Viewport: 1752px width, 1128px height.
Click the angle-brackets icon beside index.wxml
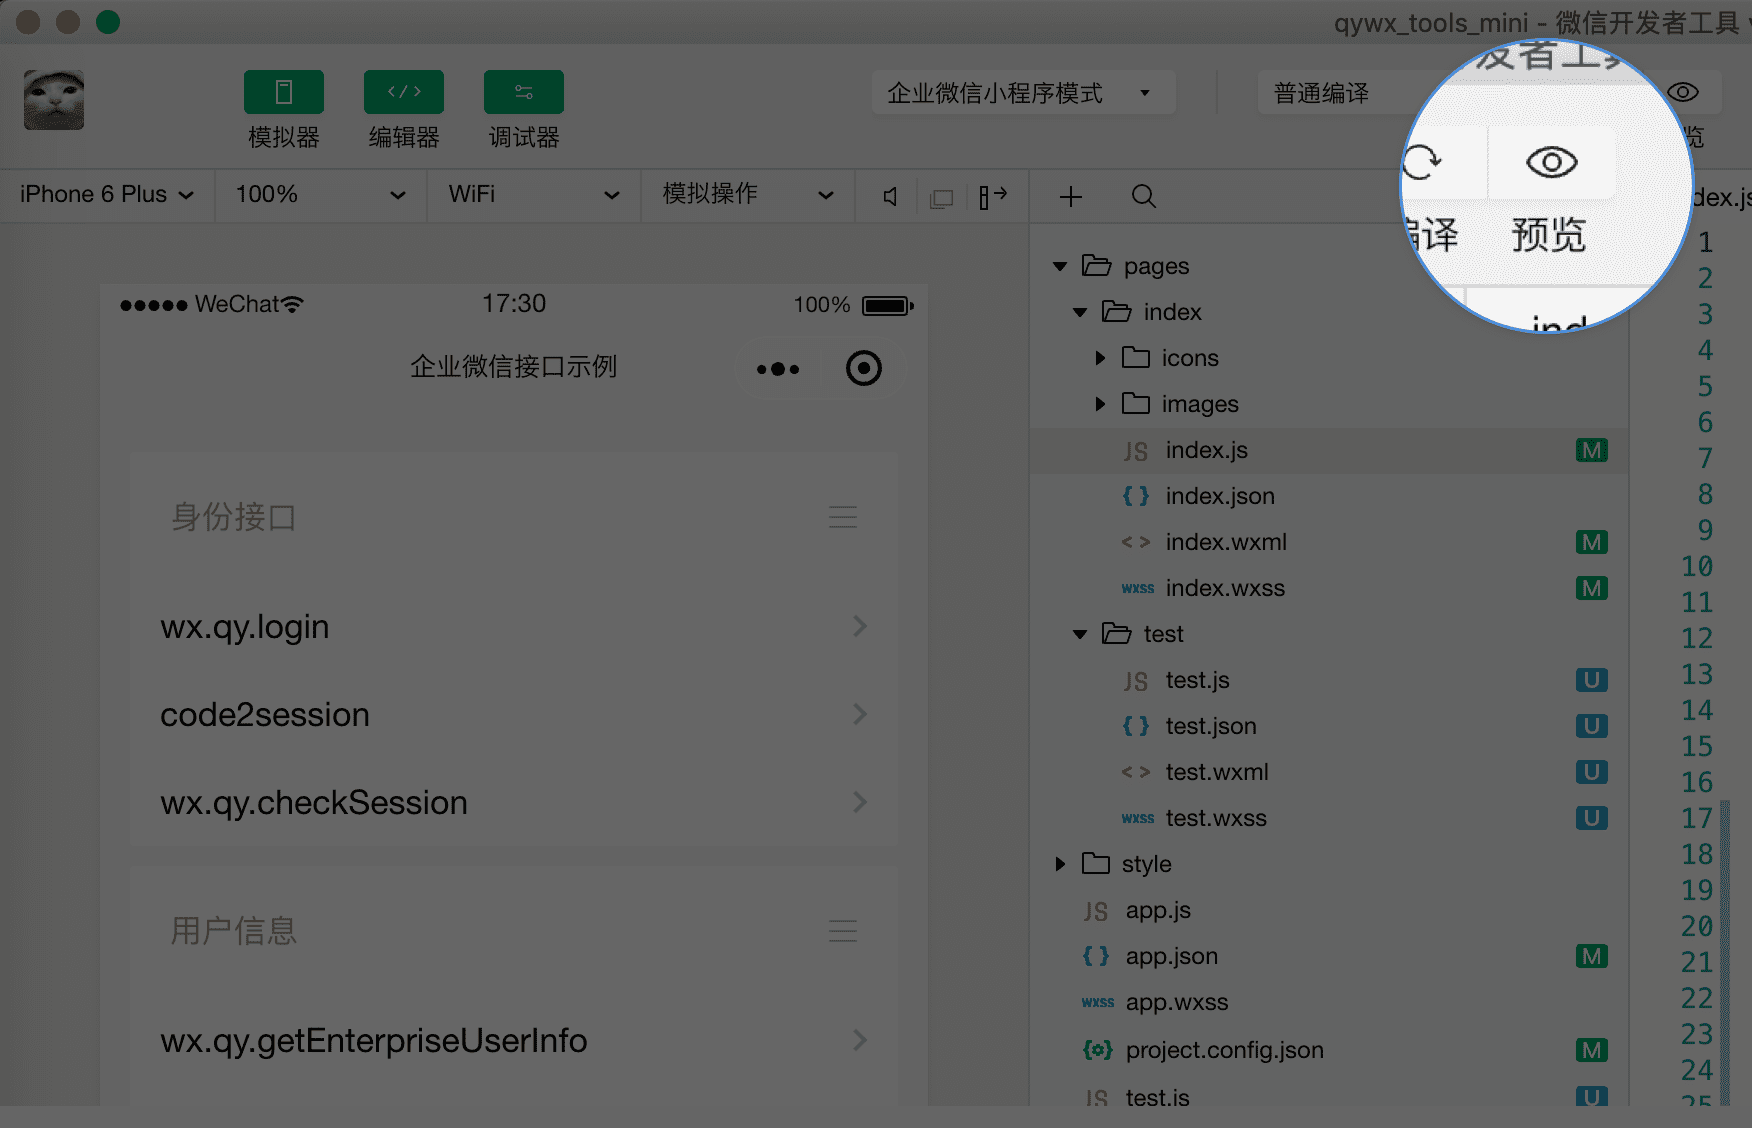tap(1135, 542)
